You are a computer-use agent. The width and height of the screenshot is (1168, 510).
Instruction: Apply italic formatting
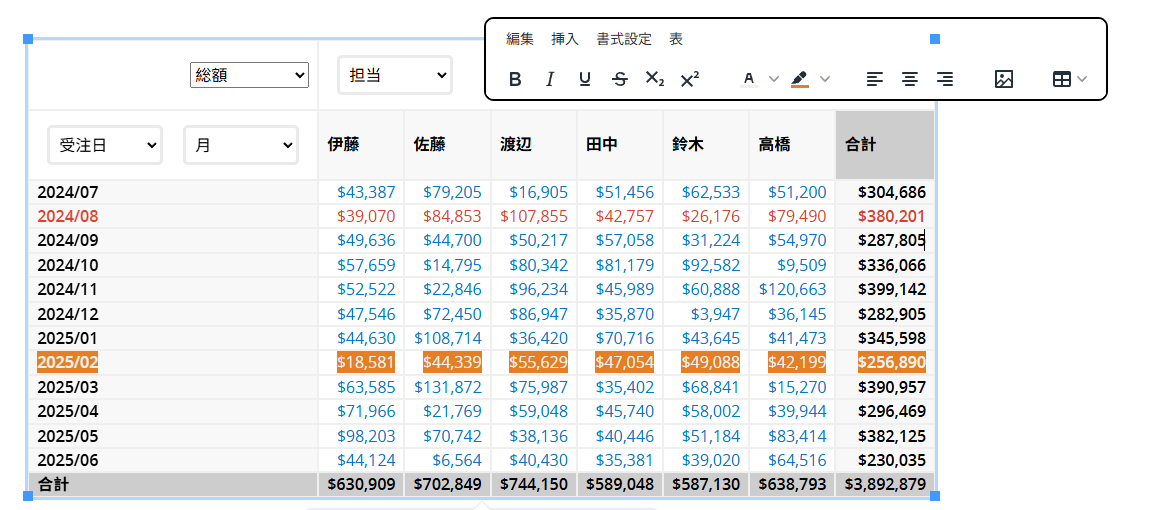[x=550, y=79]
